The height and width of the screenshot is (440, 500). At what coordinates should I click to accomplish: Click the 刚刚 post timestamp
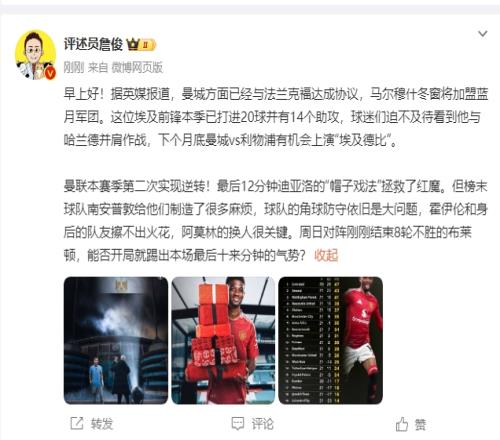coord(74,68)
